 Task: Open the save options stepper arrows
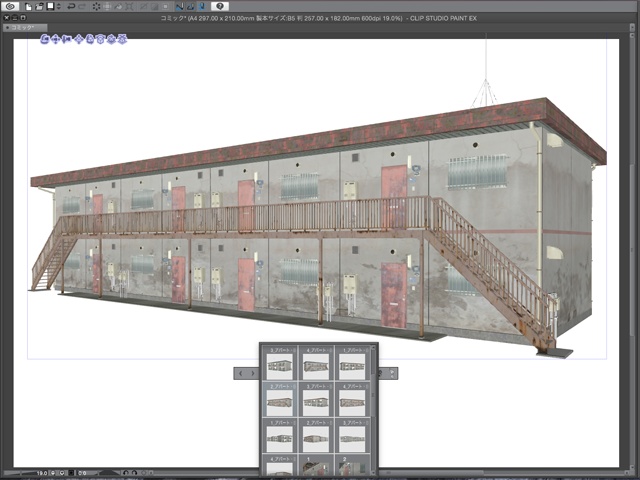click(x=59, y=7)
